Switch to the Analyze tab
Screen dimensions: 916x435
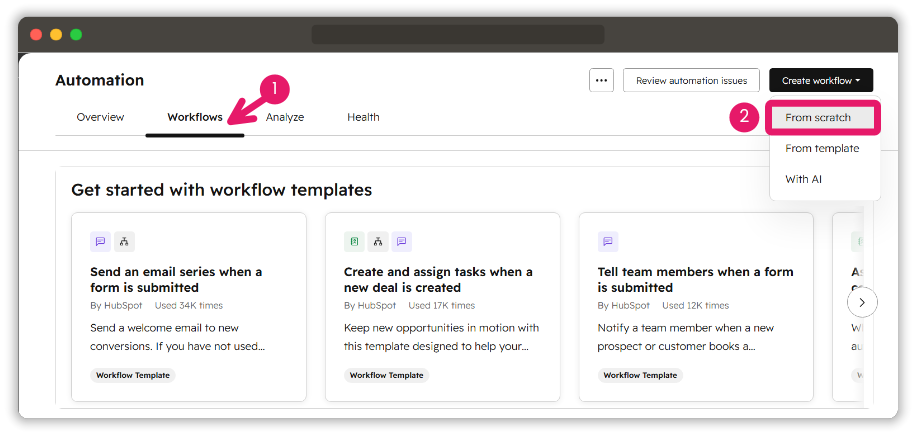[285, 117]
